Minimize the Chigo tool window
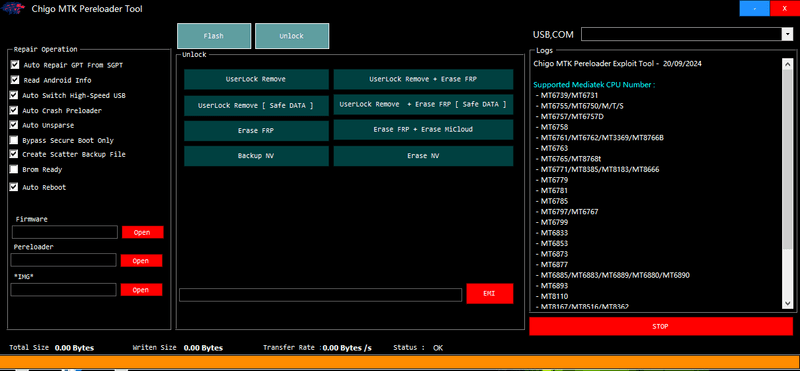This screenshot has width=800, height=371. click(755, 8)
